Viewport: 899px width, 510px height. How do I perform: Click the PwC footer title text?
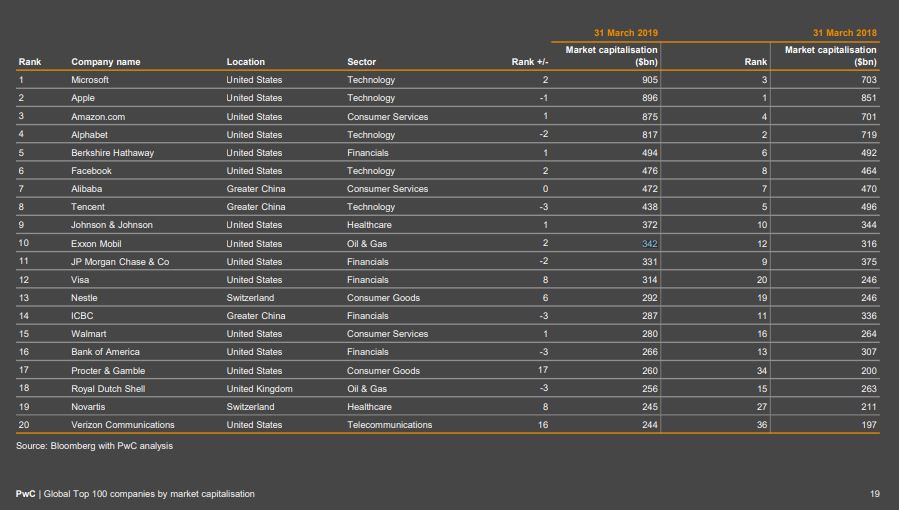[135, 494]
